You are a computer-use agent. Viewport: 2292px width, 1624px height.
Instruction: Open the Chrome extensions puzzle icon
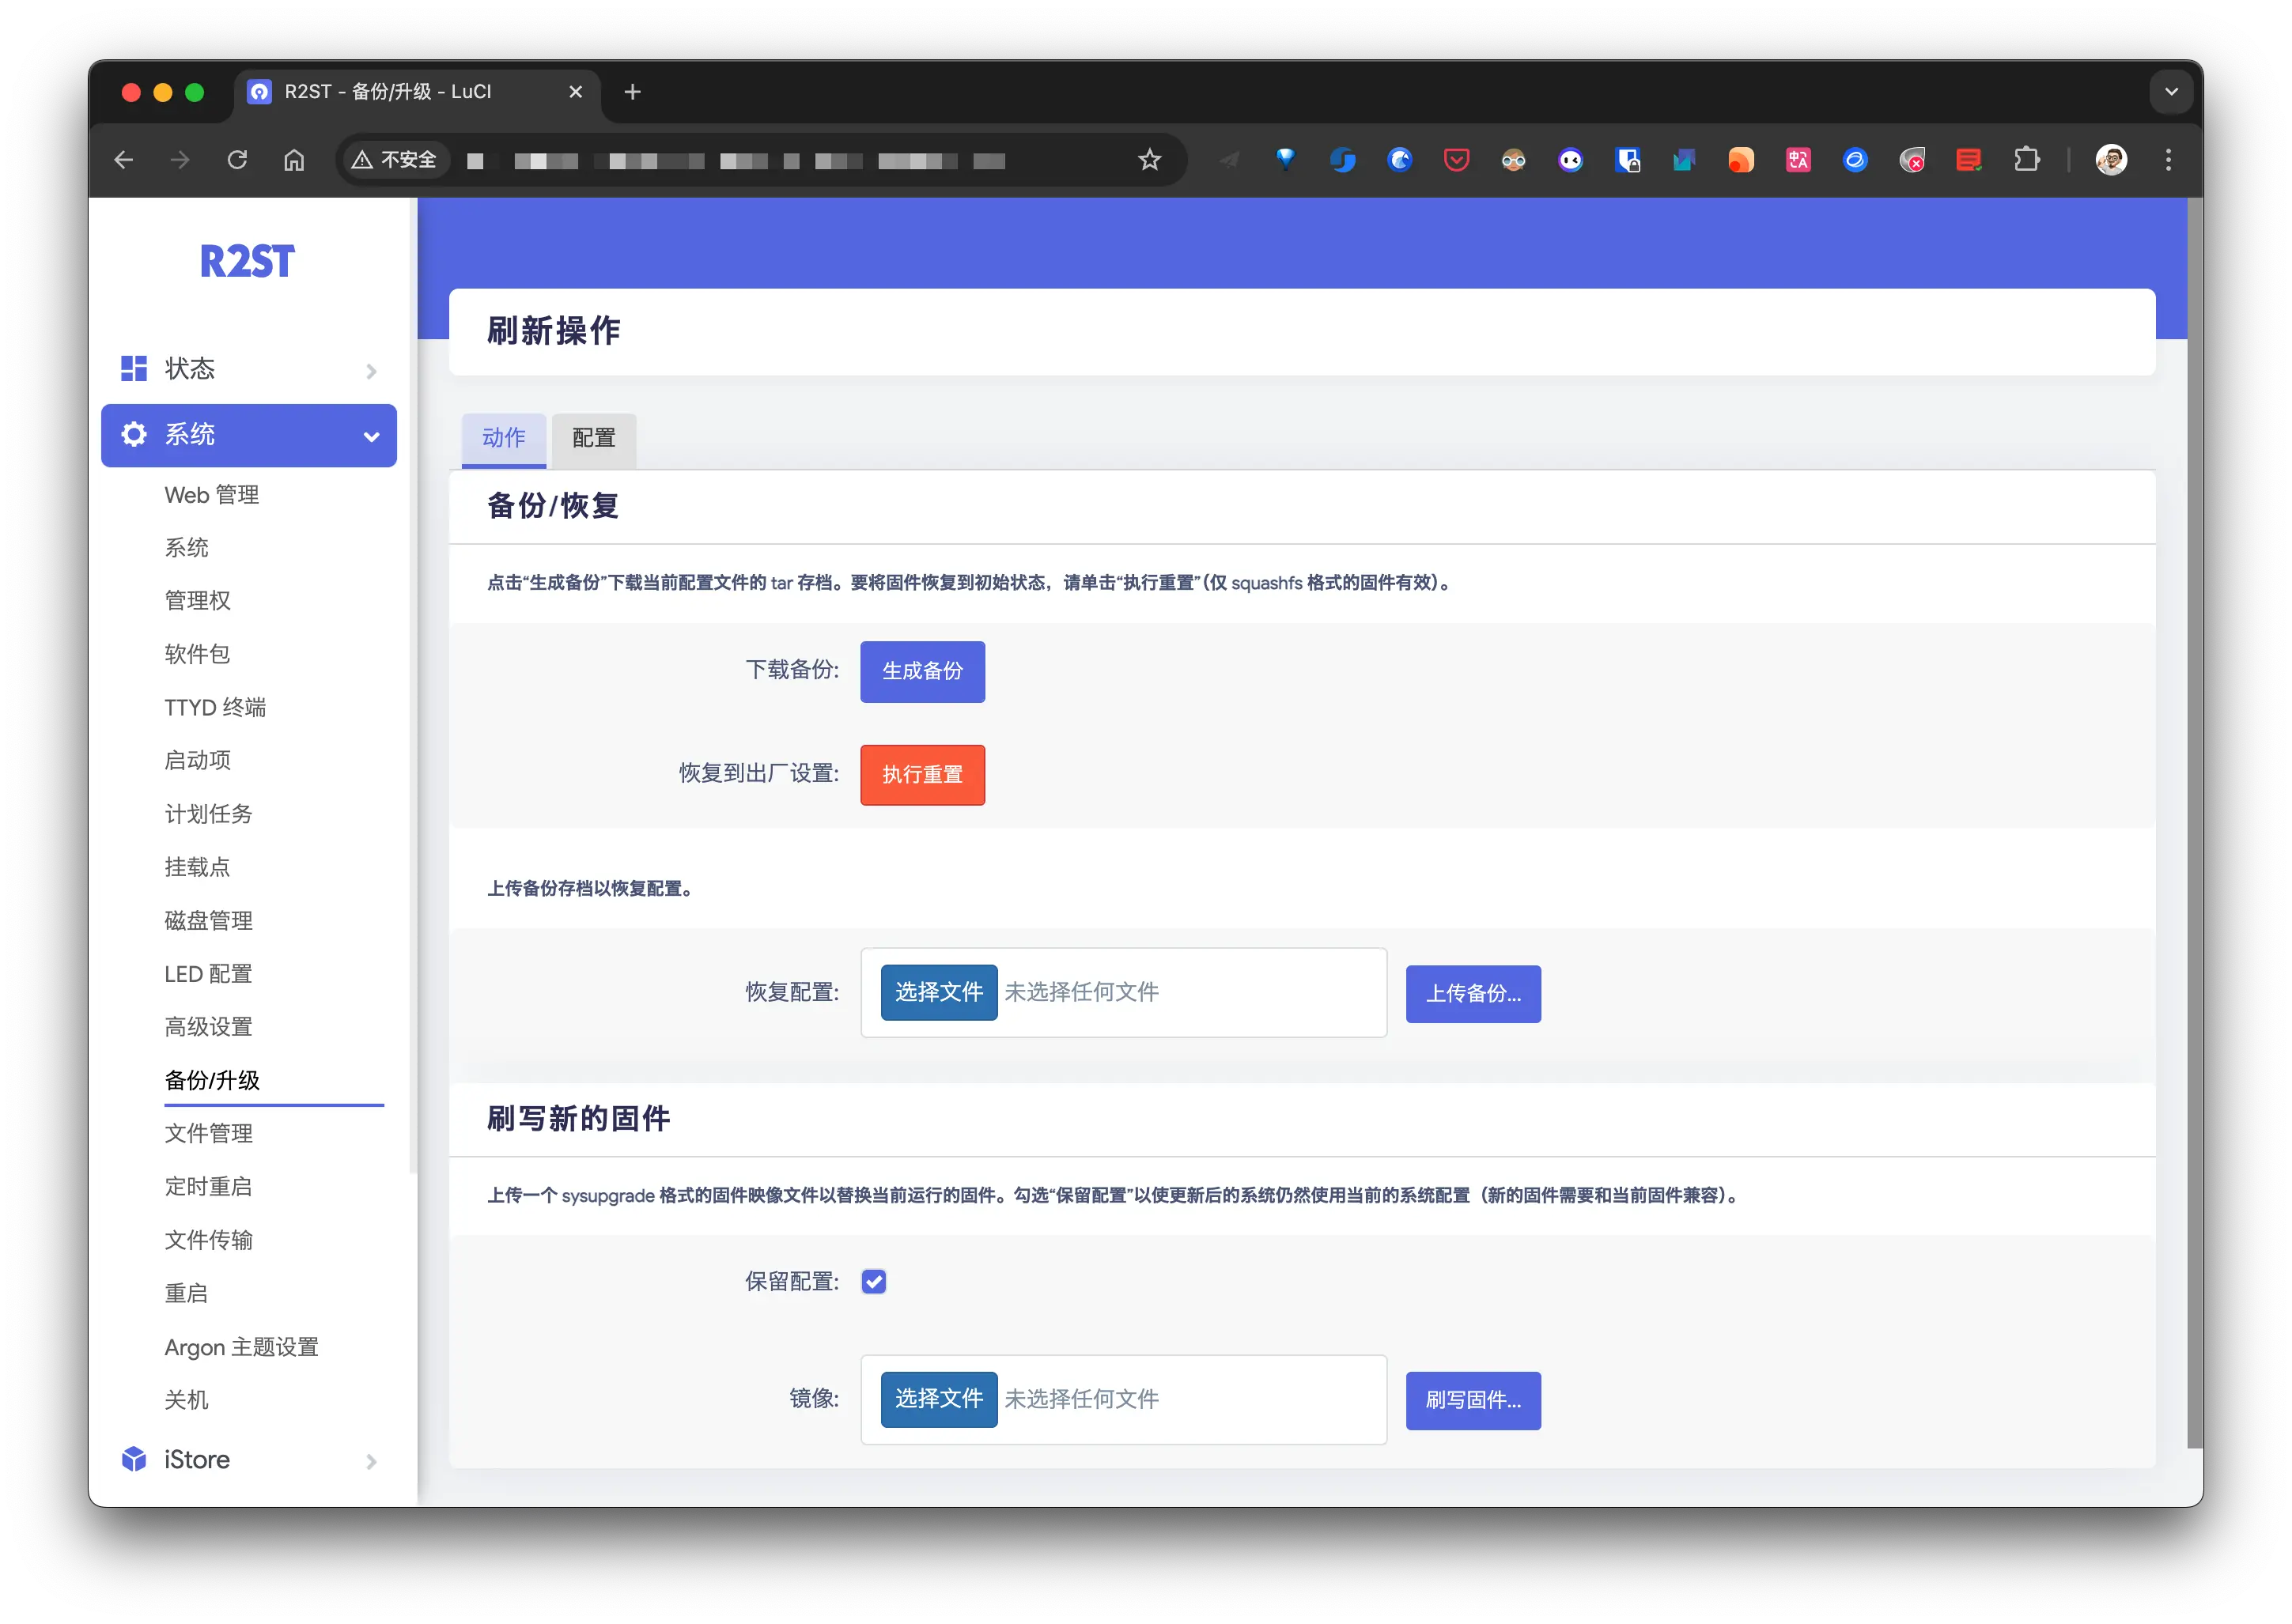click(x=2026, y=160)
